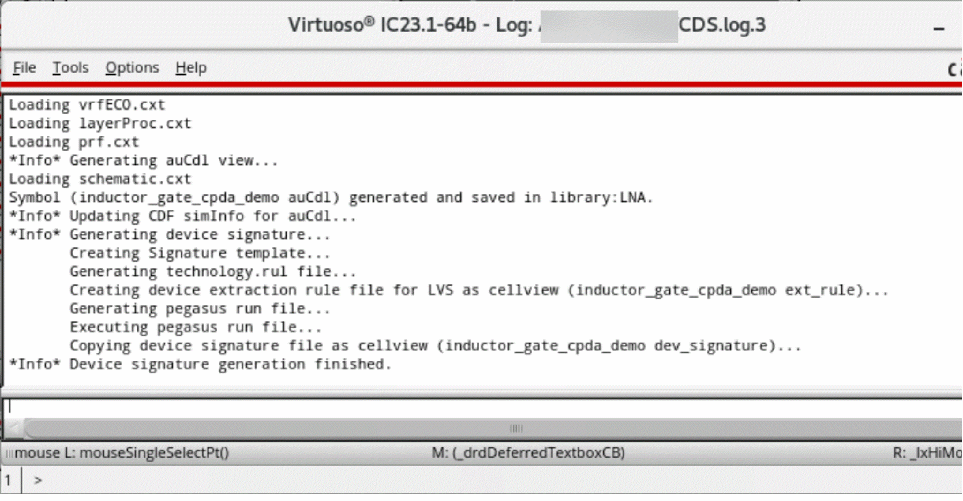
Task: Click the '>' prompt in the bottom bar
Action: (38, 481)
